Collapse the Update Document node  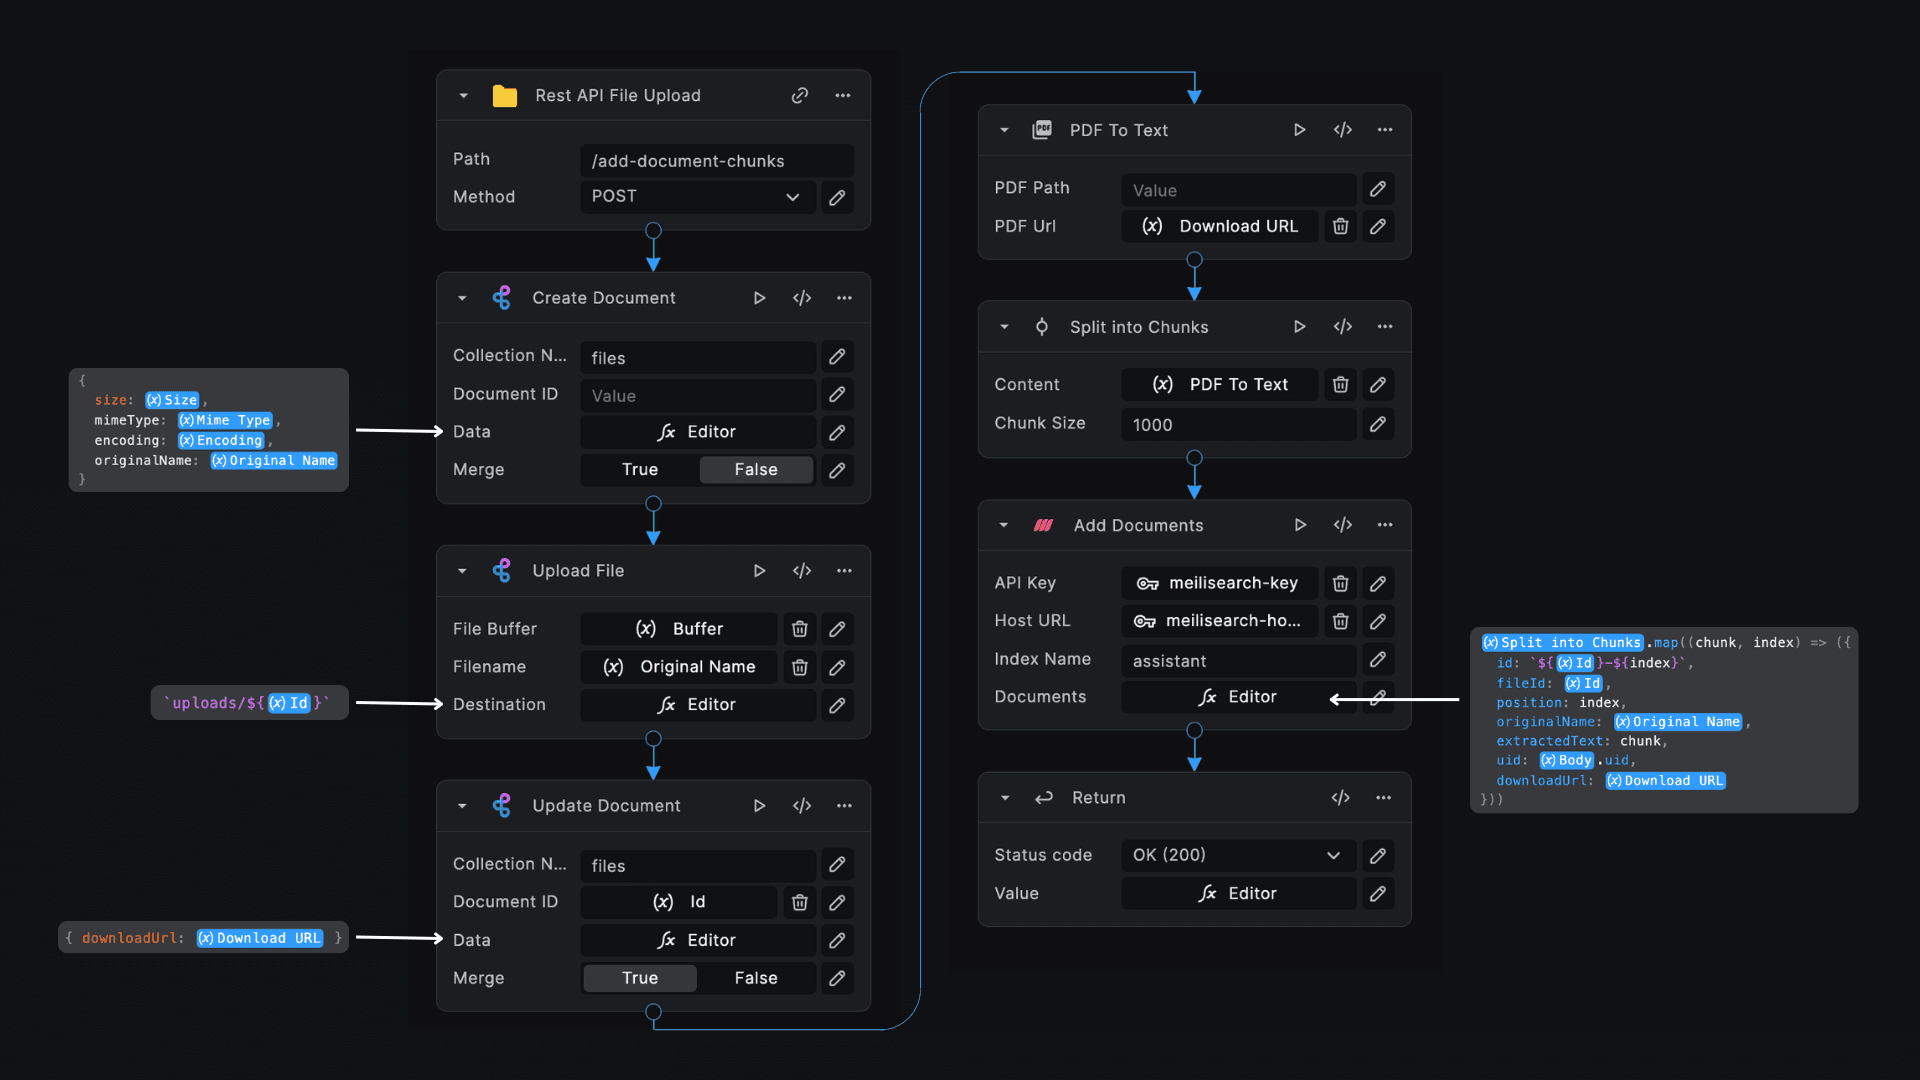tap(462, 806)
